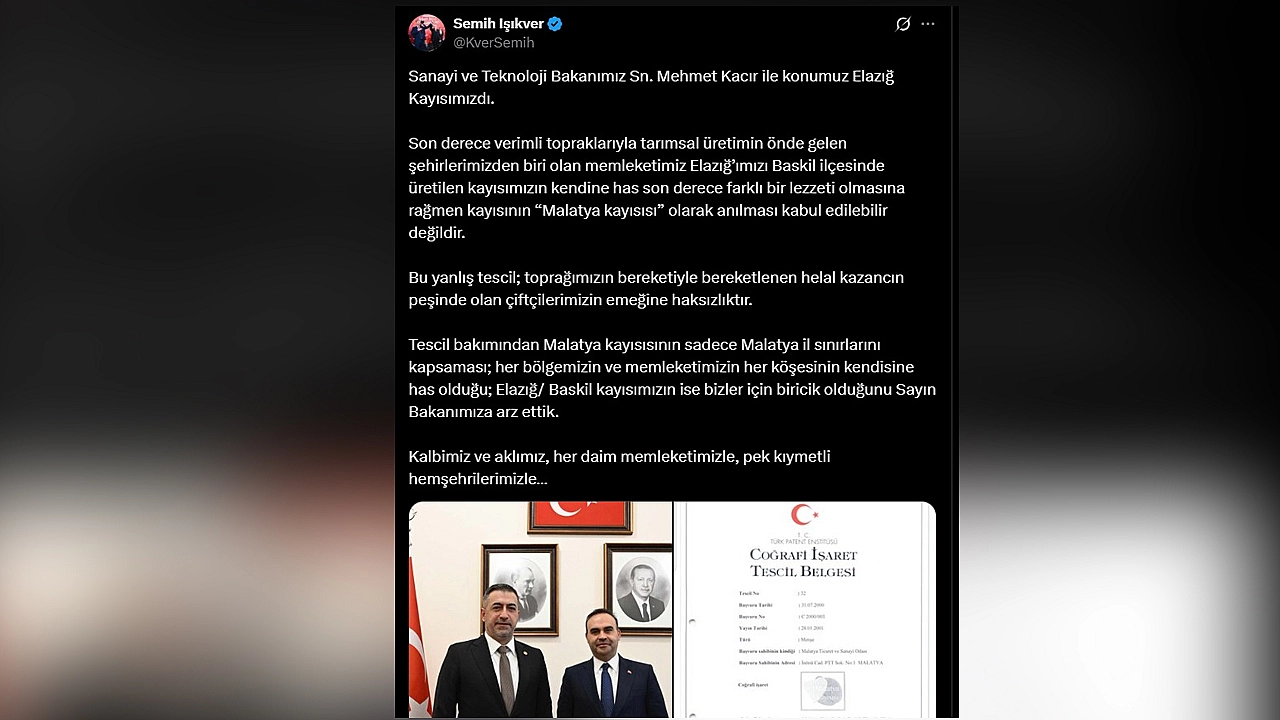Screen dimensions: 1280x720
Task: Click the framed Turkish flag on the wall
Action: (x=580, y=516)
